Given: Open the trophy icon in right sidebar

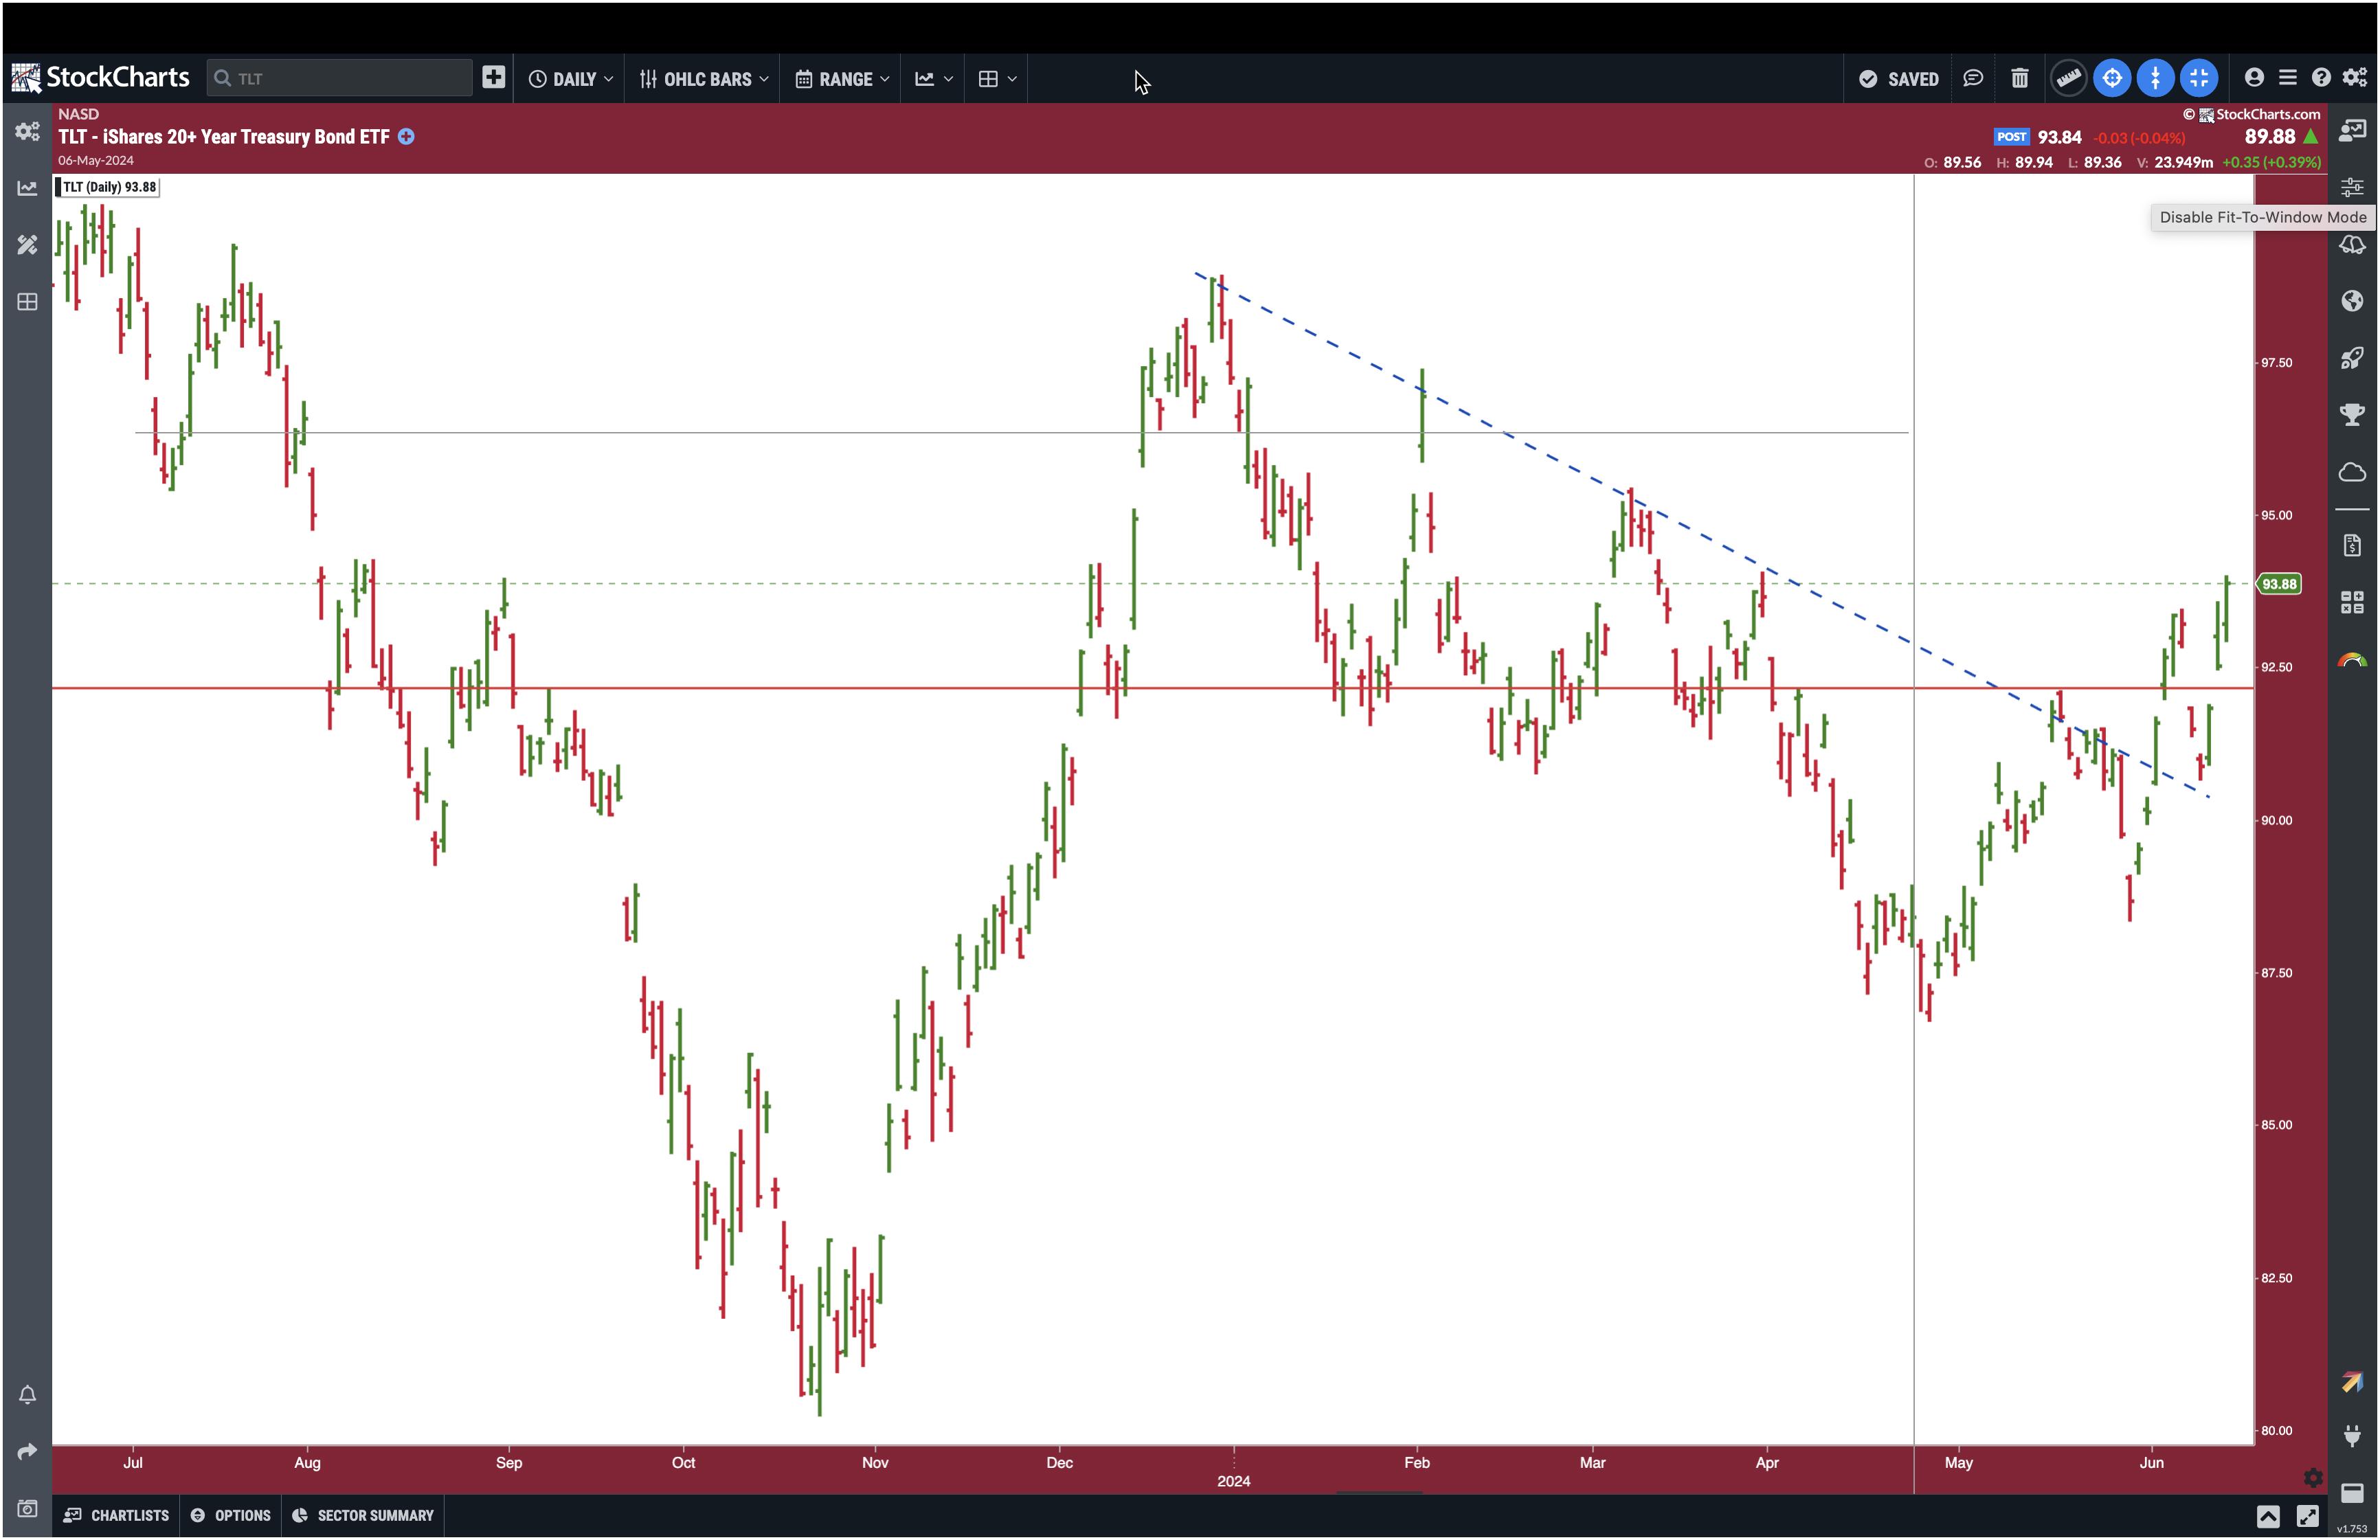Looking at the screenshot, I should pyautogui.click(x=2351, y=414).
